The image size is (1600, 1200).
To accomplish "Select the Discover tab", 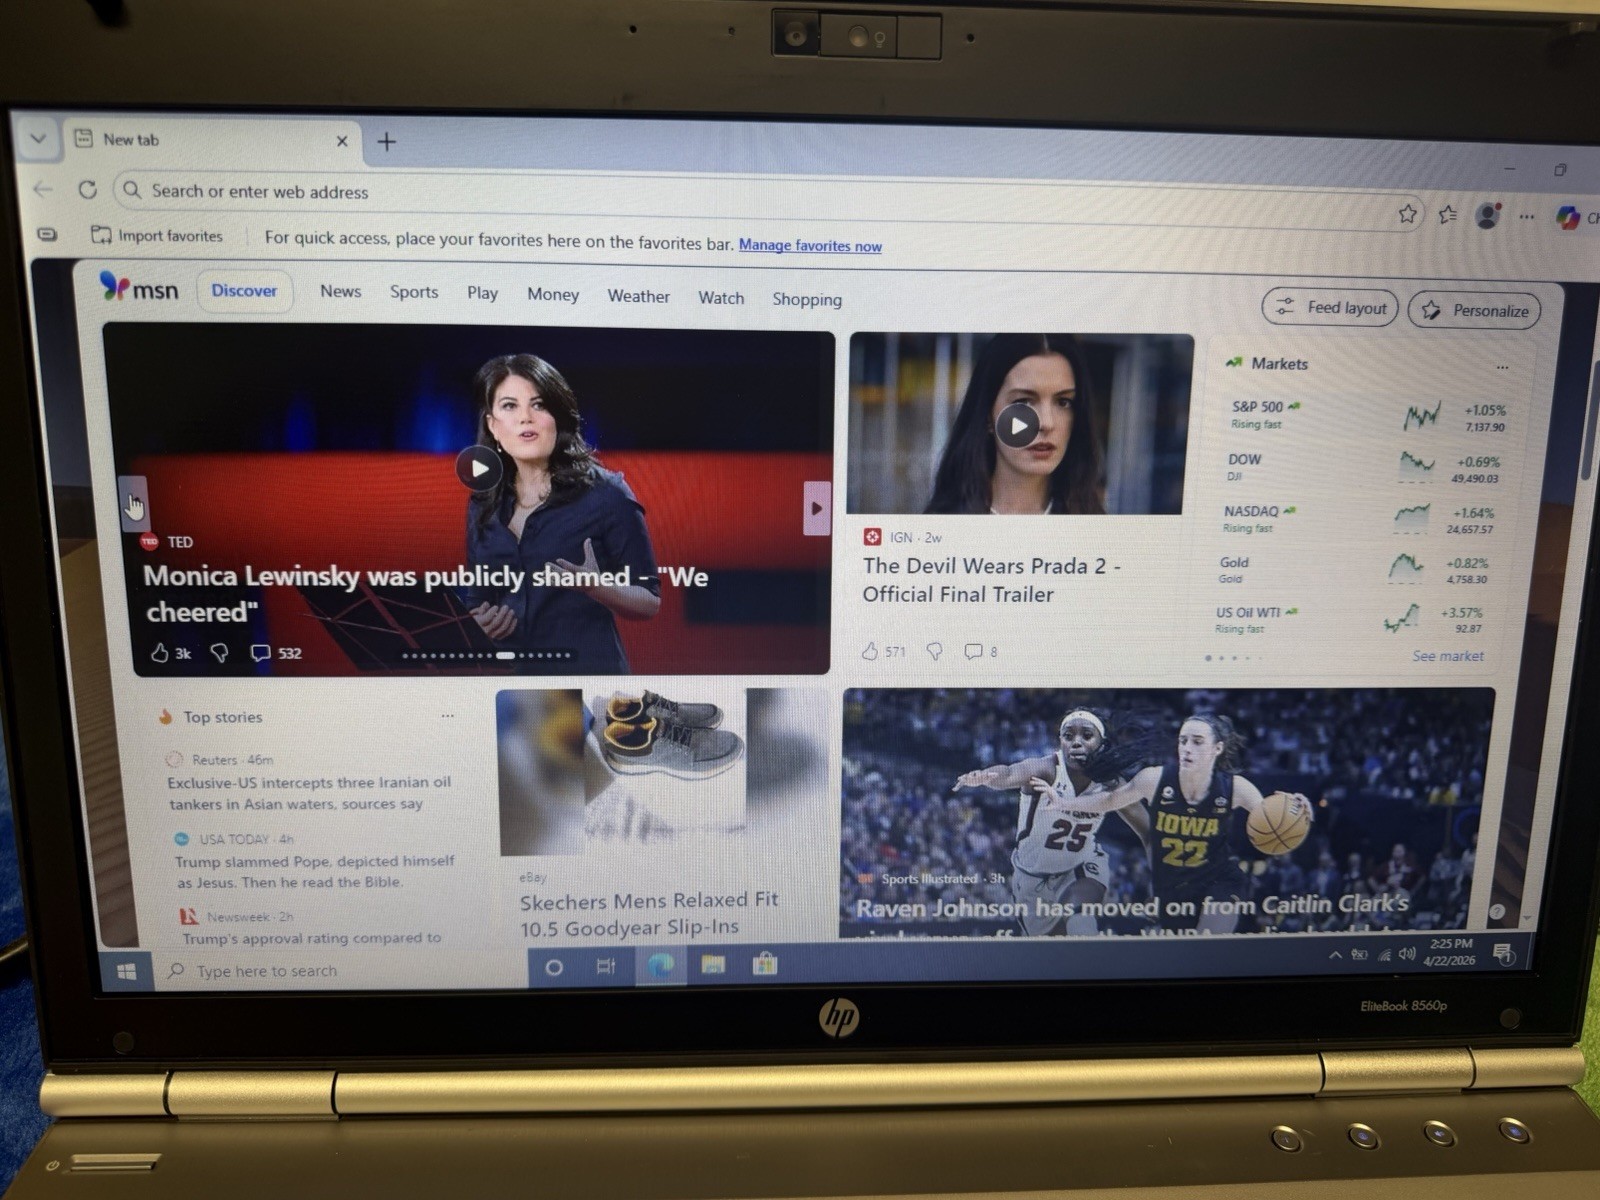I will tap(244, 290).
